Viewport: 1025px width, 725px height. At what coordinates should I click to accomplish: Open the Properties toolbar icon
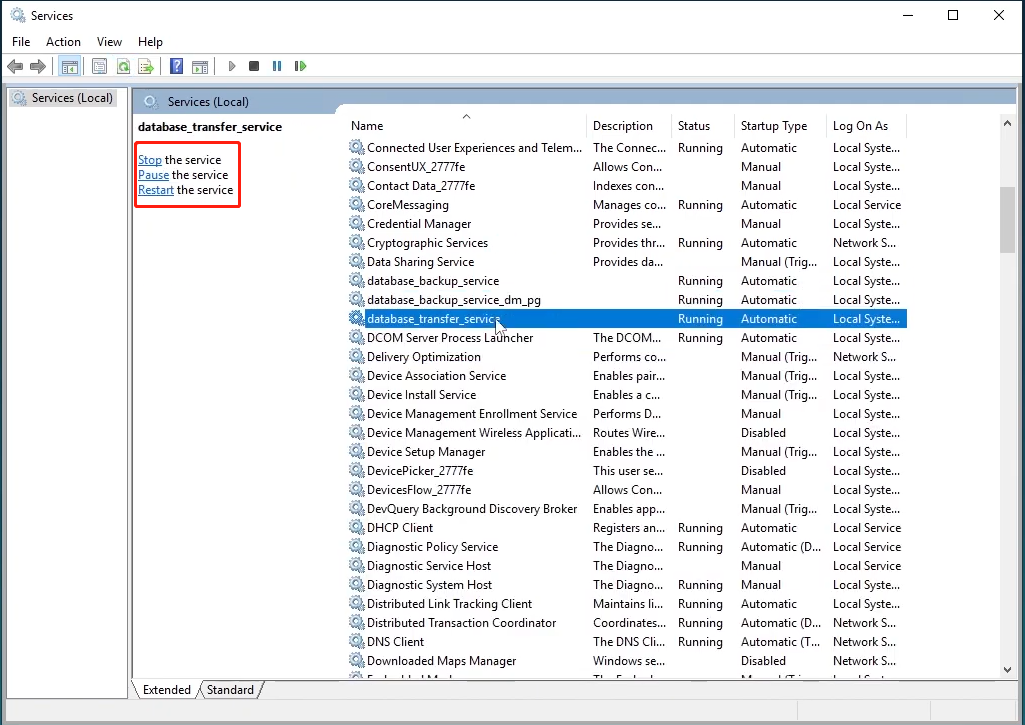pos(99,66)
